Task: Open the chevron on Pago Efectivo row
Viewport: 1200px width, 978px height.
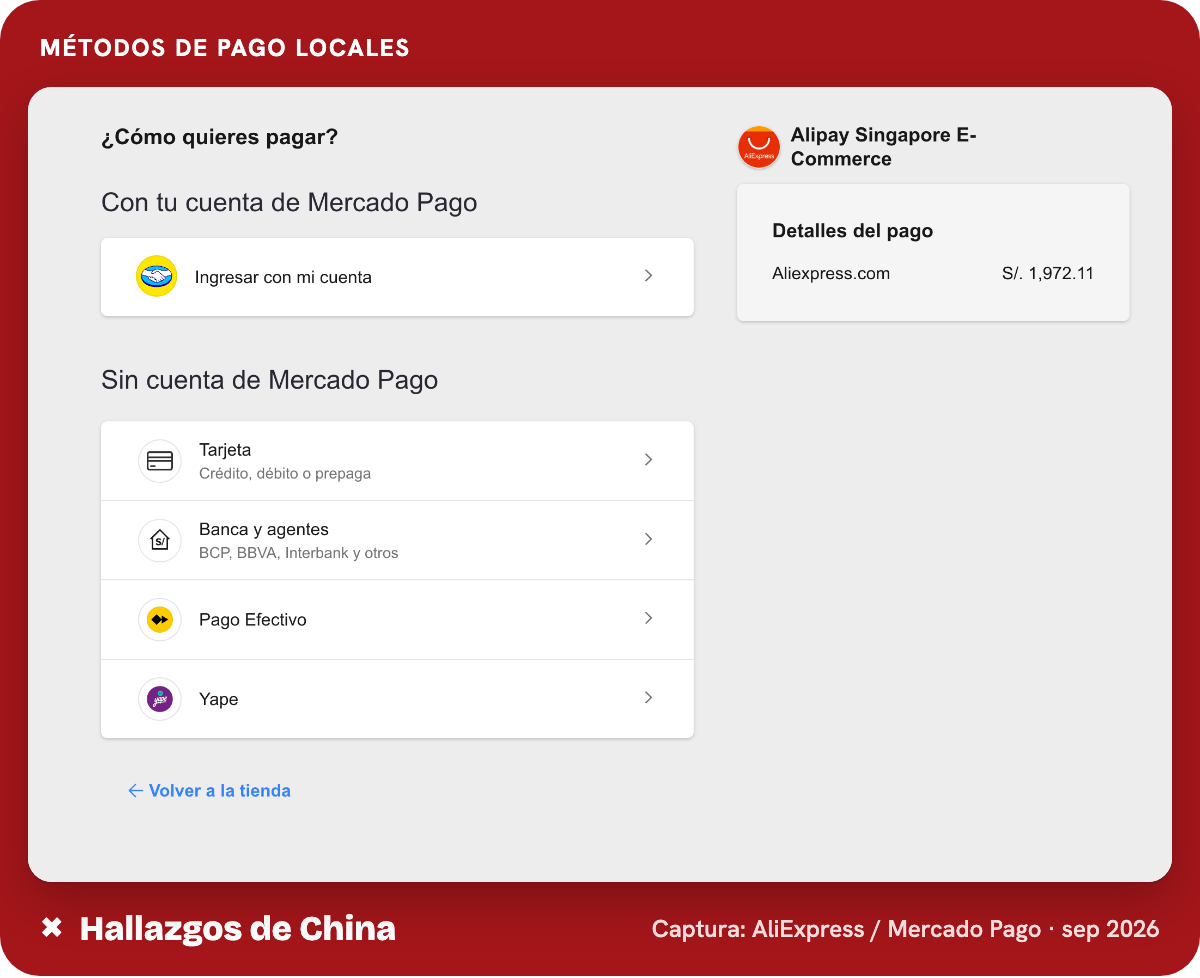Action: (x=649, y=618)
